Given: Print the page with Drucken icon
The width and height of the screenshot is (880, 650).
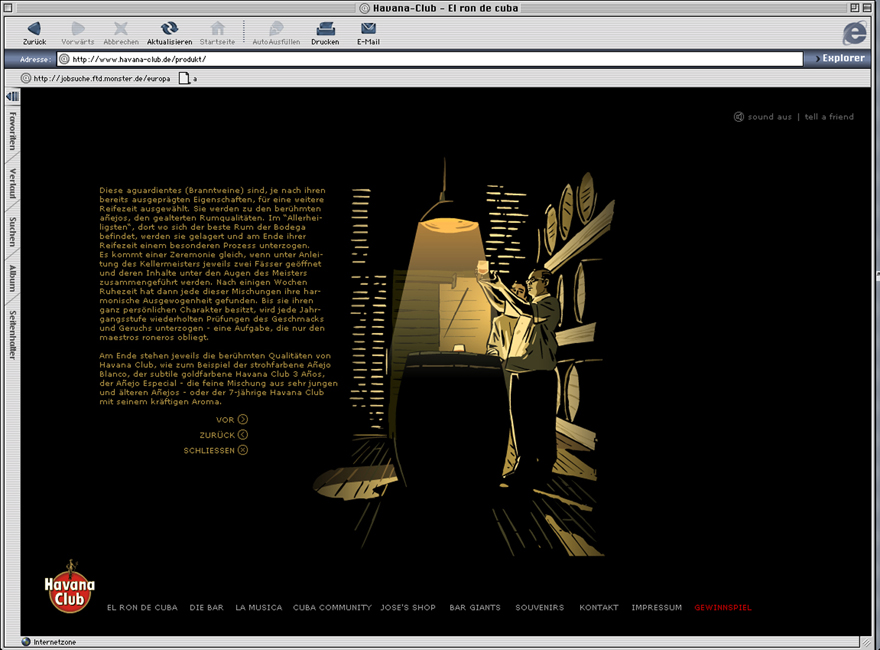Looking at the screenshot, I should point(326,29).
